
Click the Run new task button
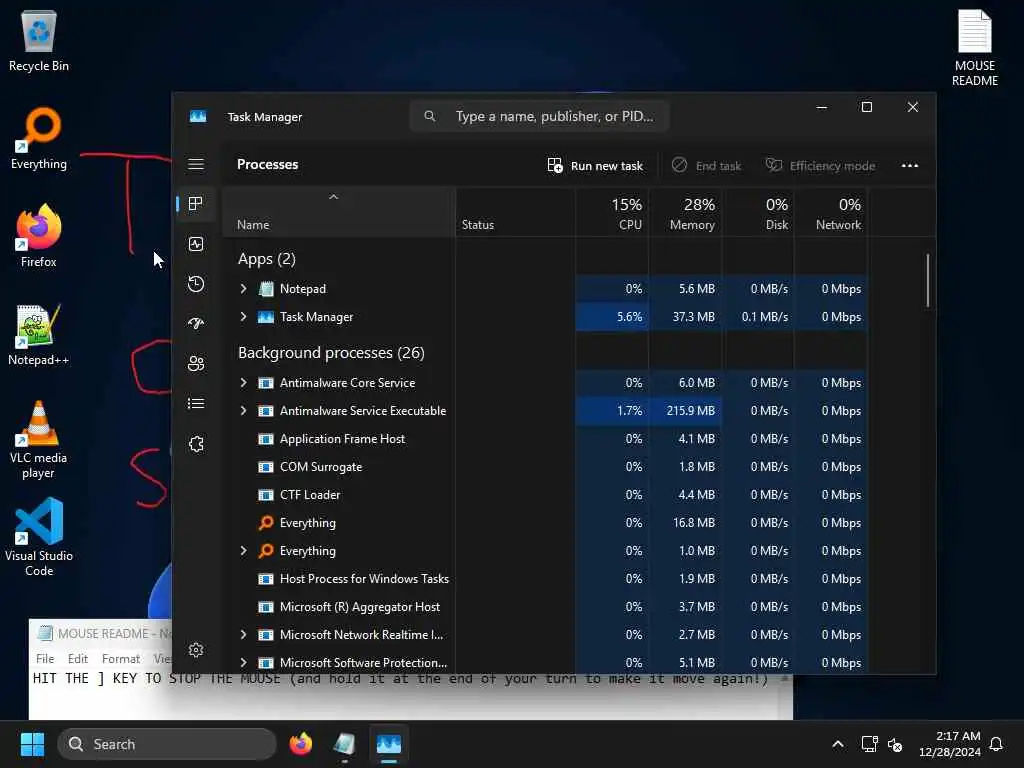point(595,166)
